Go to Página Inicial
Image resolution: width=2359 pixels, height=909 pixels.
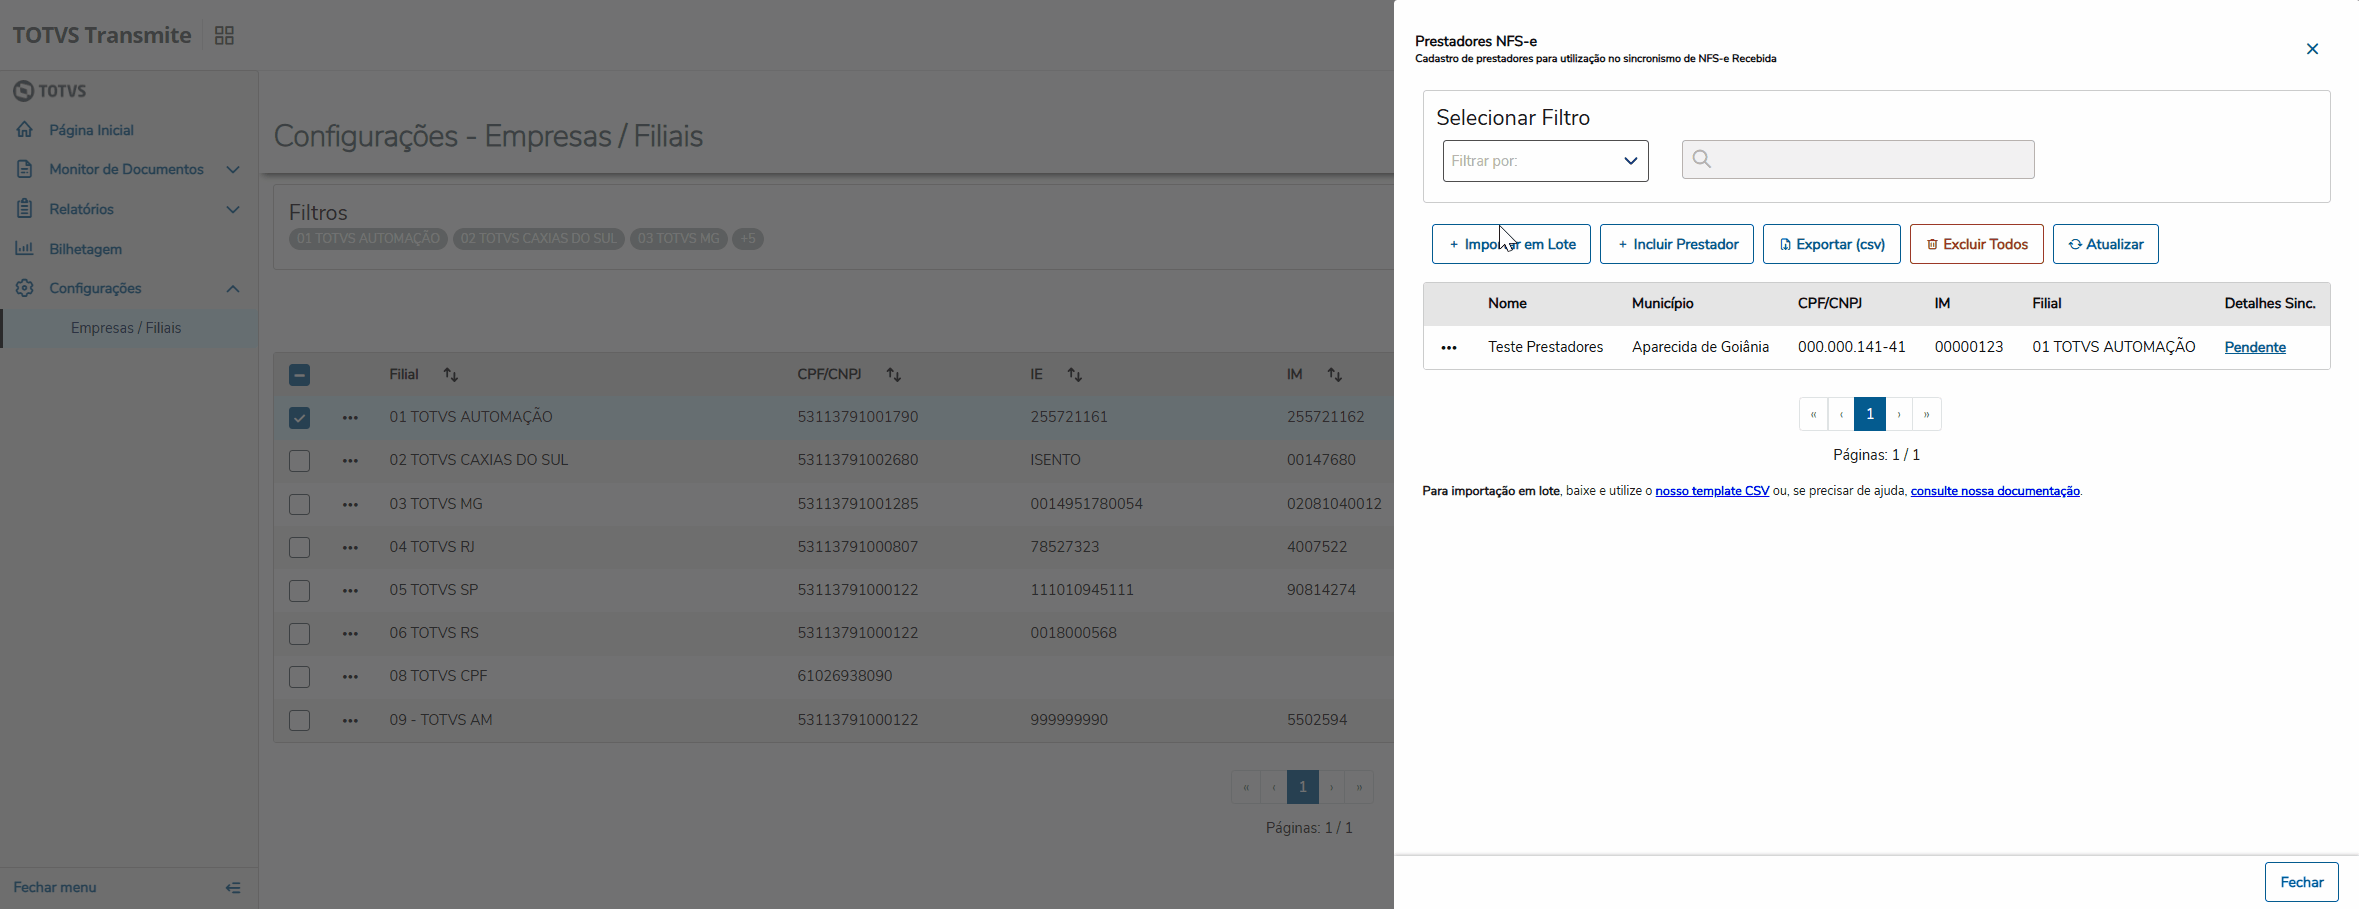pyautogui.click(x=91, y=130)
